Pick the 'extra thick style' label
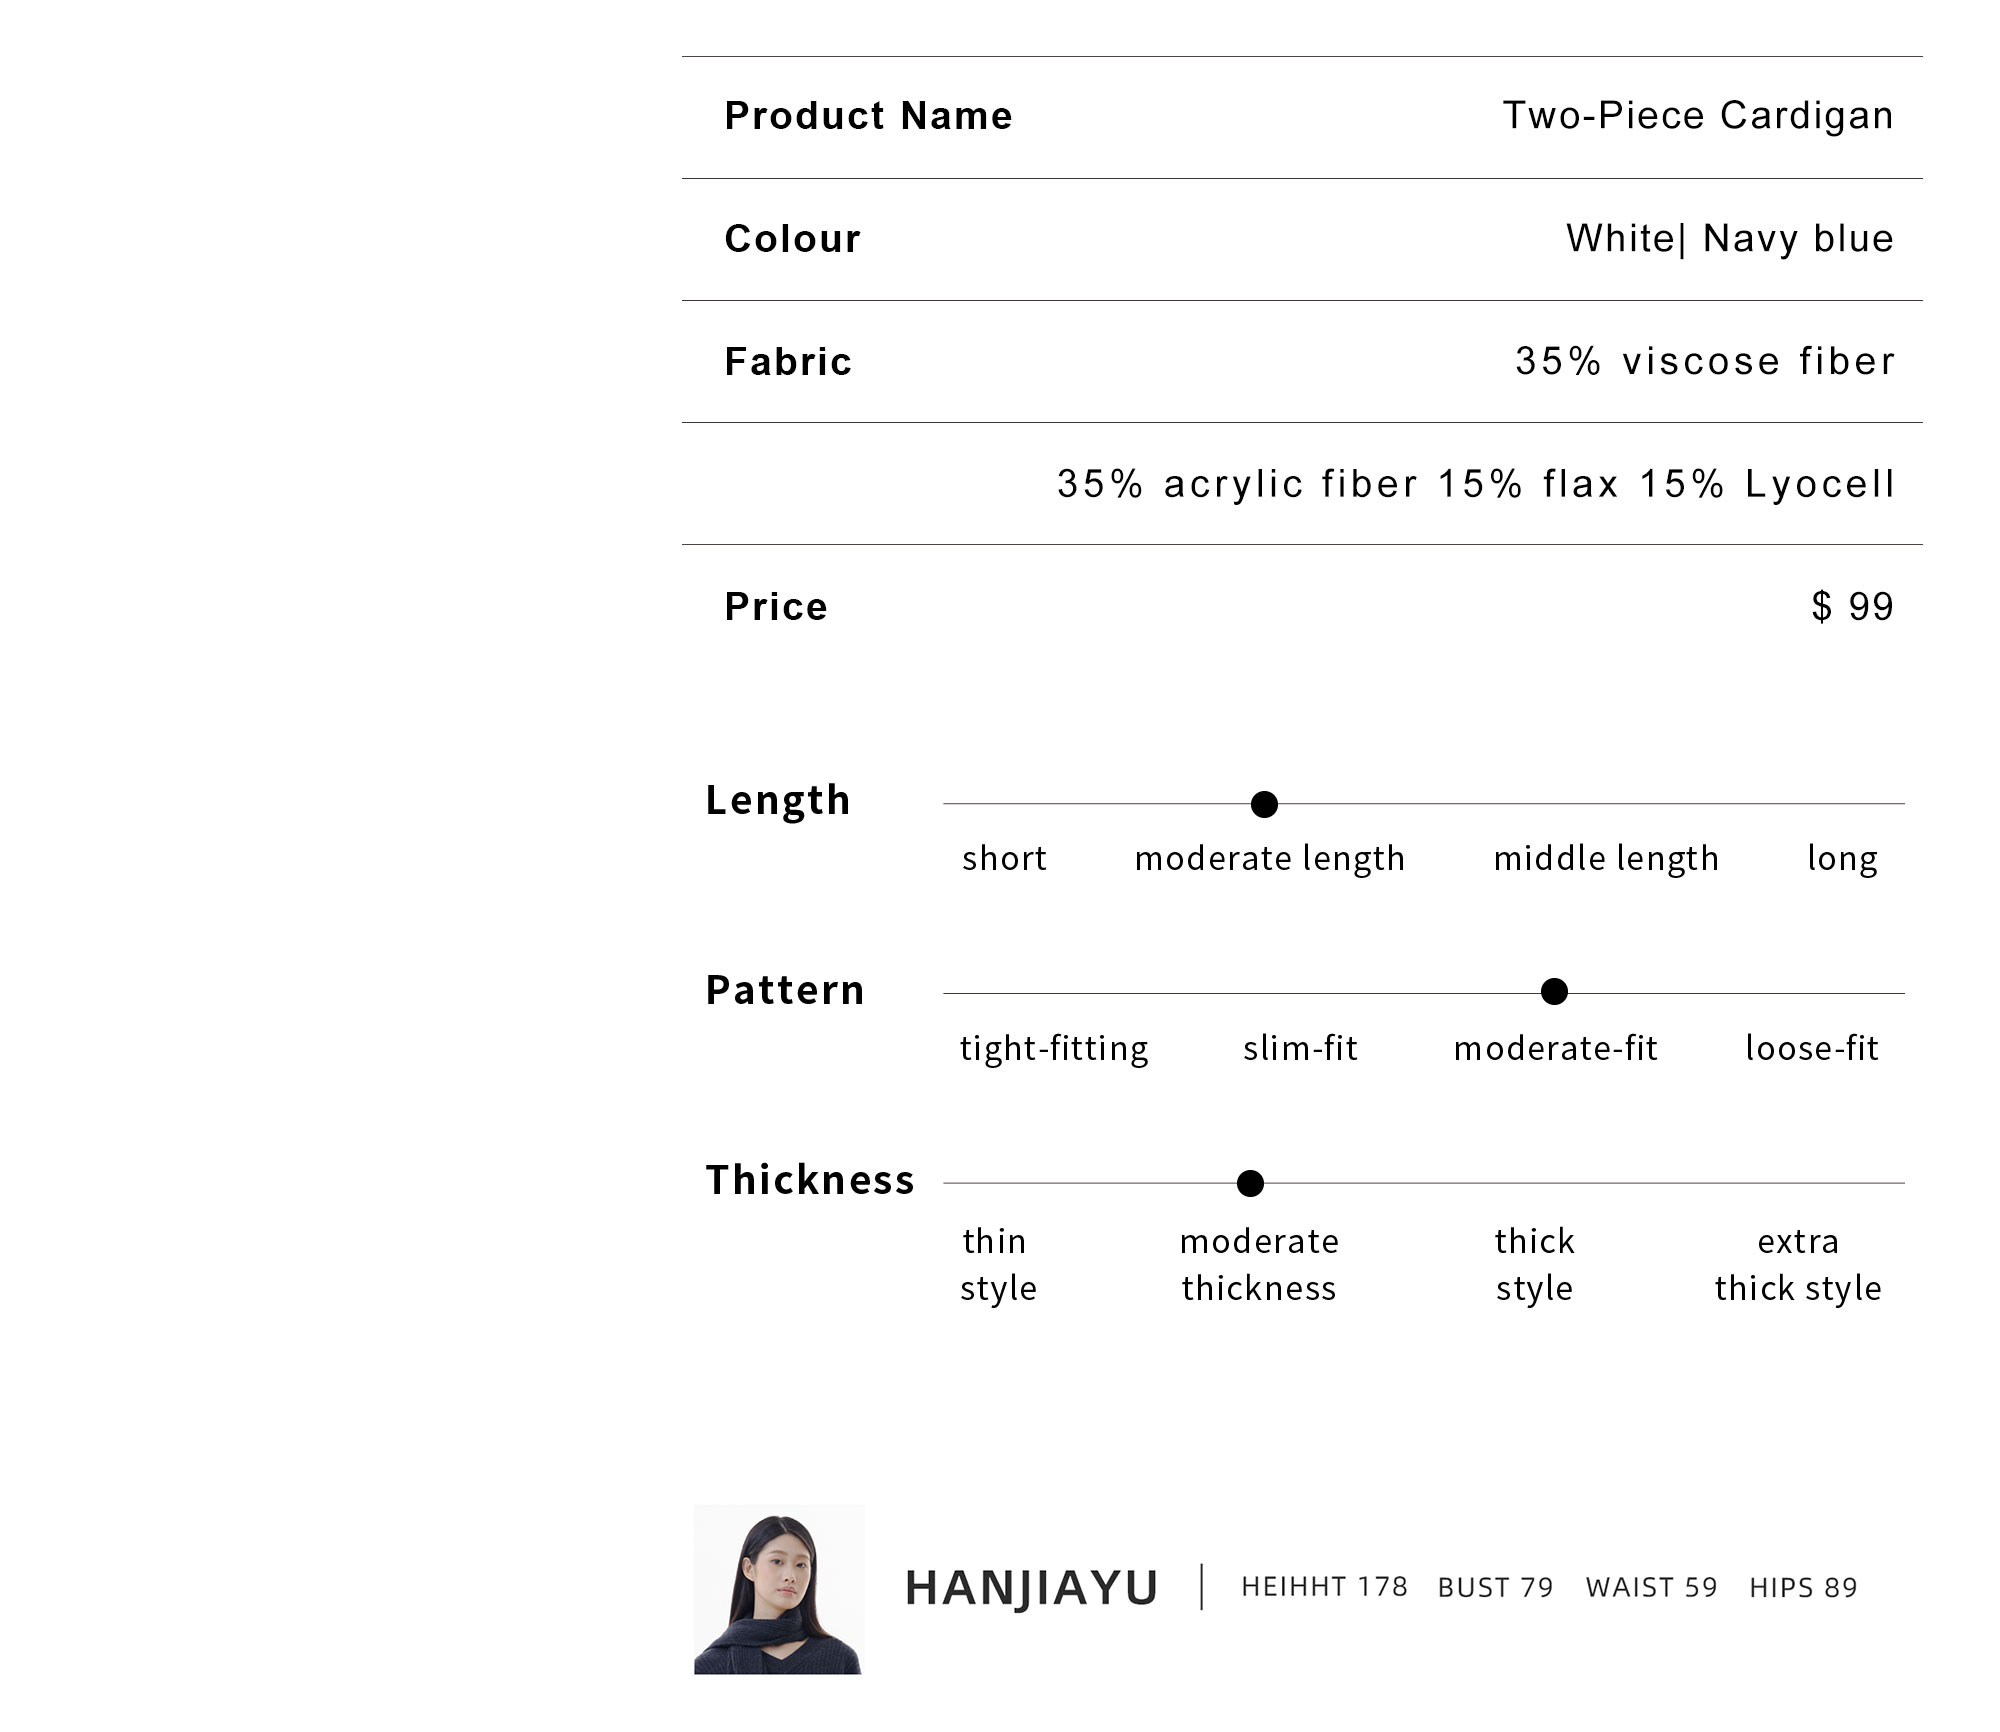This screenshot has width=2000, height=1732. 1798,1264
